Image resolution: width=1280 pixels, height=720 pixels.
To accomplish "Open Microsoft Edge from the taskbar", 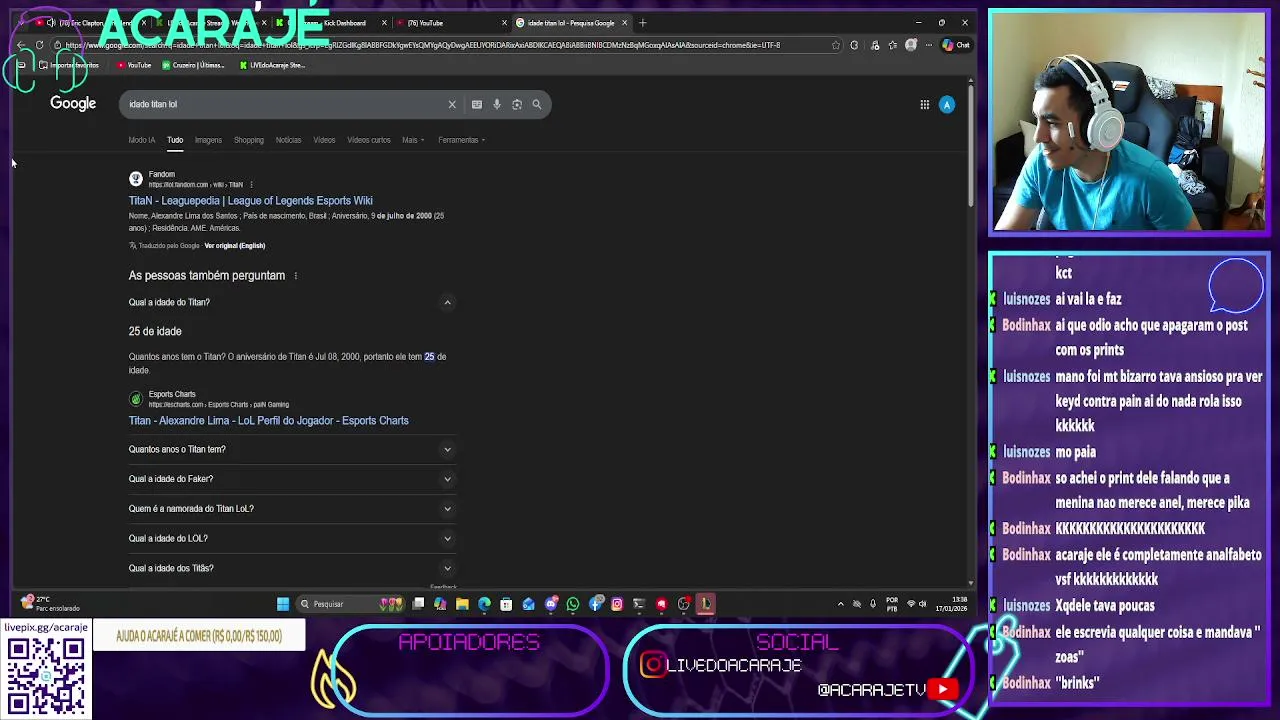I will tap(484, 604).
